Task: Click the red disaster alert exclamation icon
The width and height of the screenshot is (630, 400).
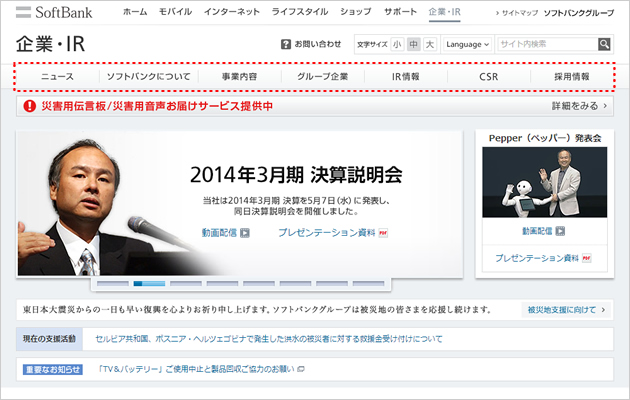Action: (x=29, y=106)
